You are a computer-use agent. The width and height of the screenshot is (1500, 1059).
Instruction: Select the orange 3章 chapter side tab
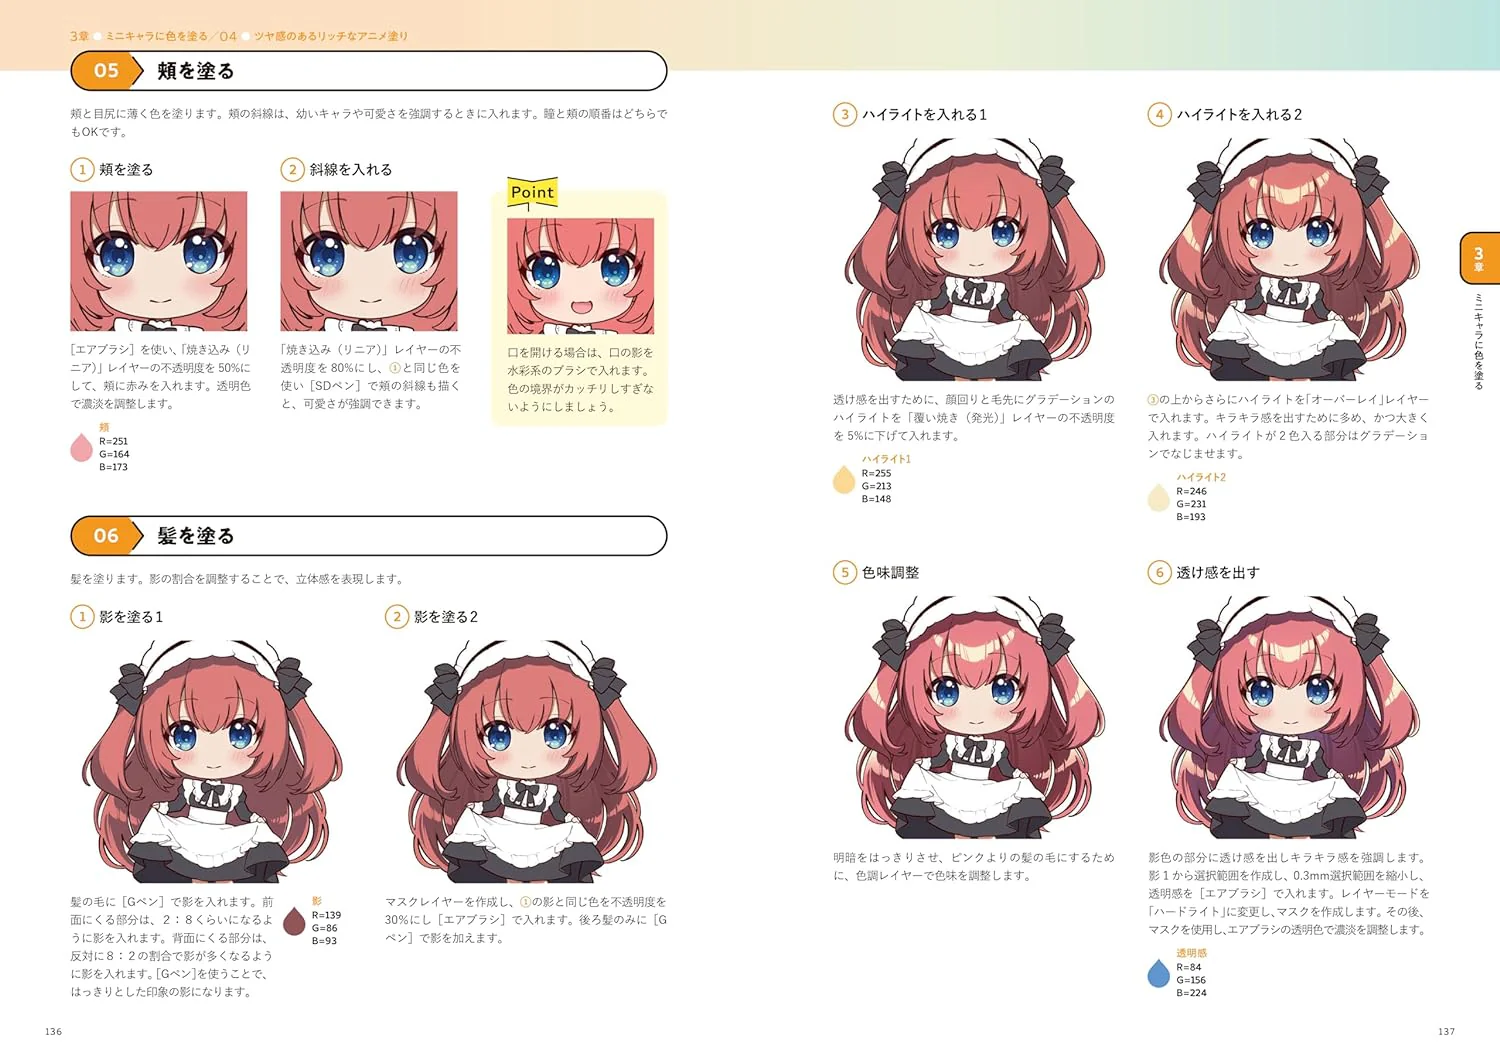point(1478,259)
